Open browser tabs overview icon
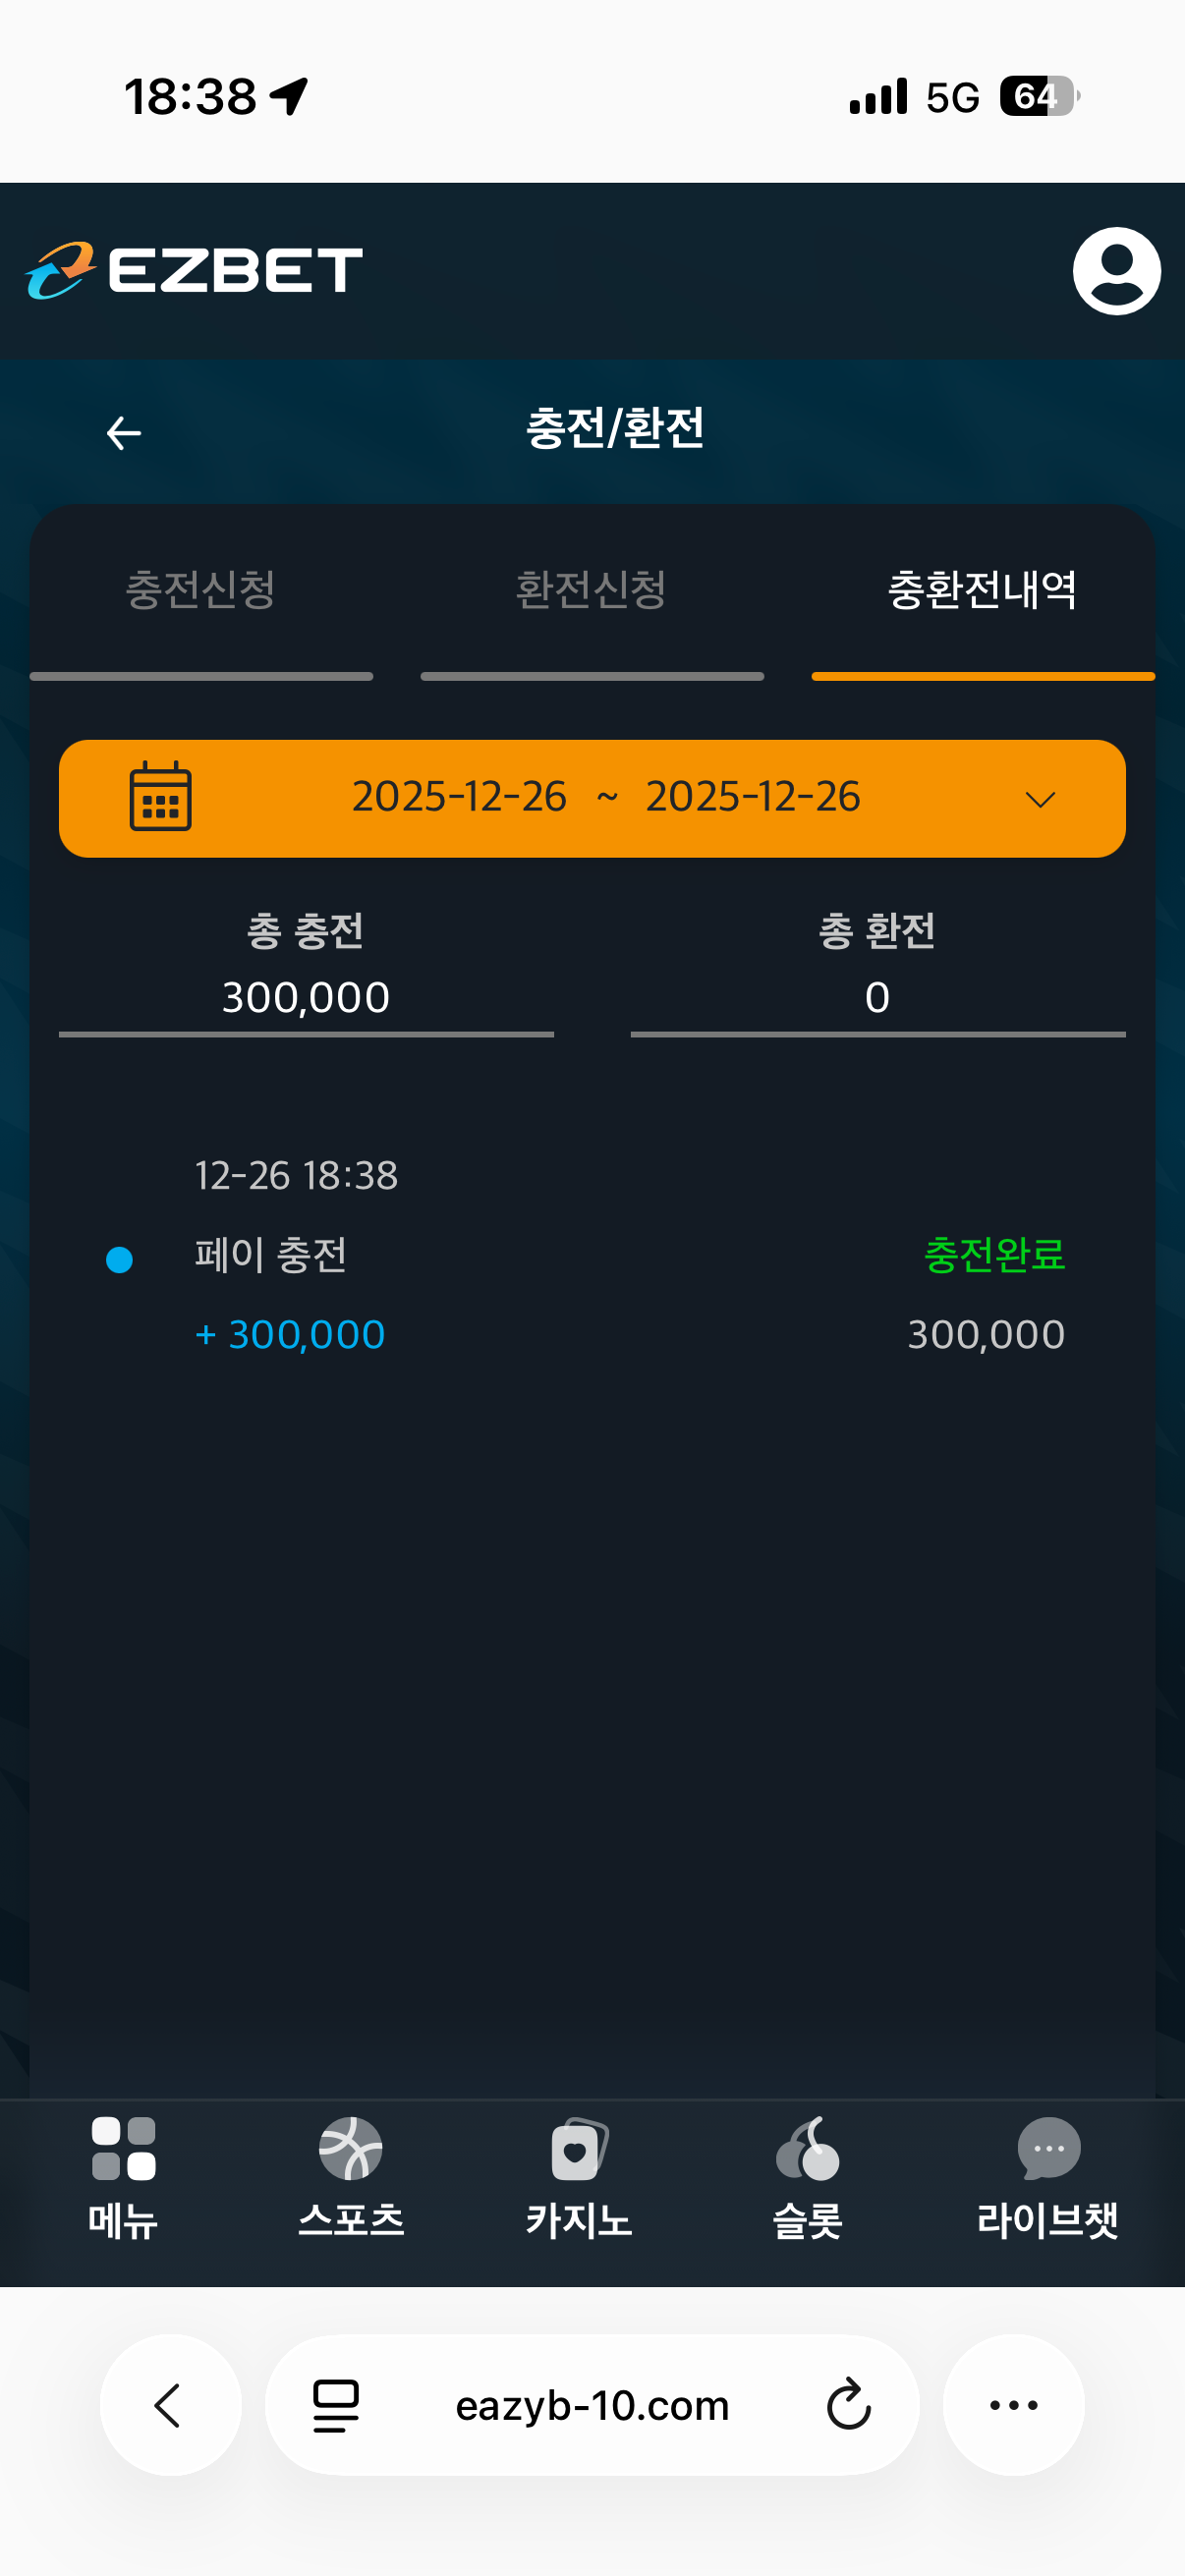 (x=336, y=2404)
